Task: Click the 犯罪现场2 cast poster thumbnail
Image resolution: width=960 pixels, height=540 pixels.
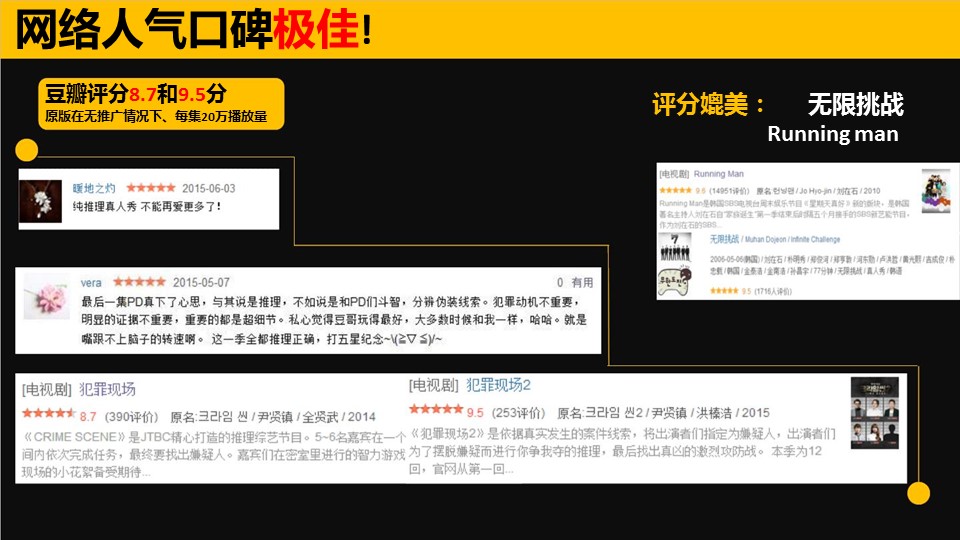Action: (x=874, y=413)
